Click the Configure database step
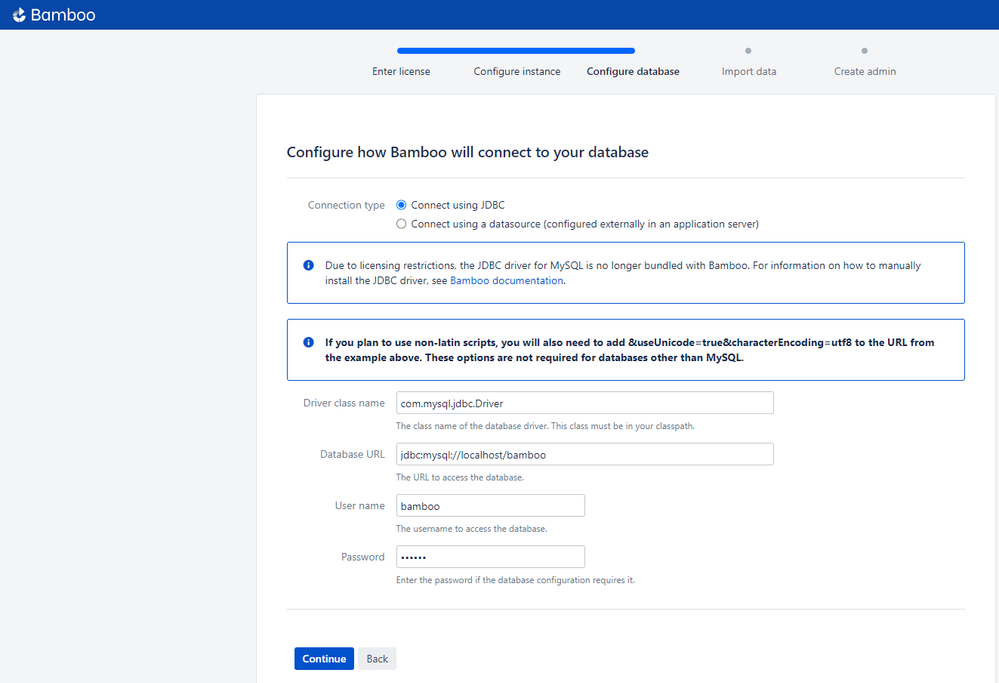 (x=633, y=71)
